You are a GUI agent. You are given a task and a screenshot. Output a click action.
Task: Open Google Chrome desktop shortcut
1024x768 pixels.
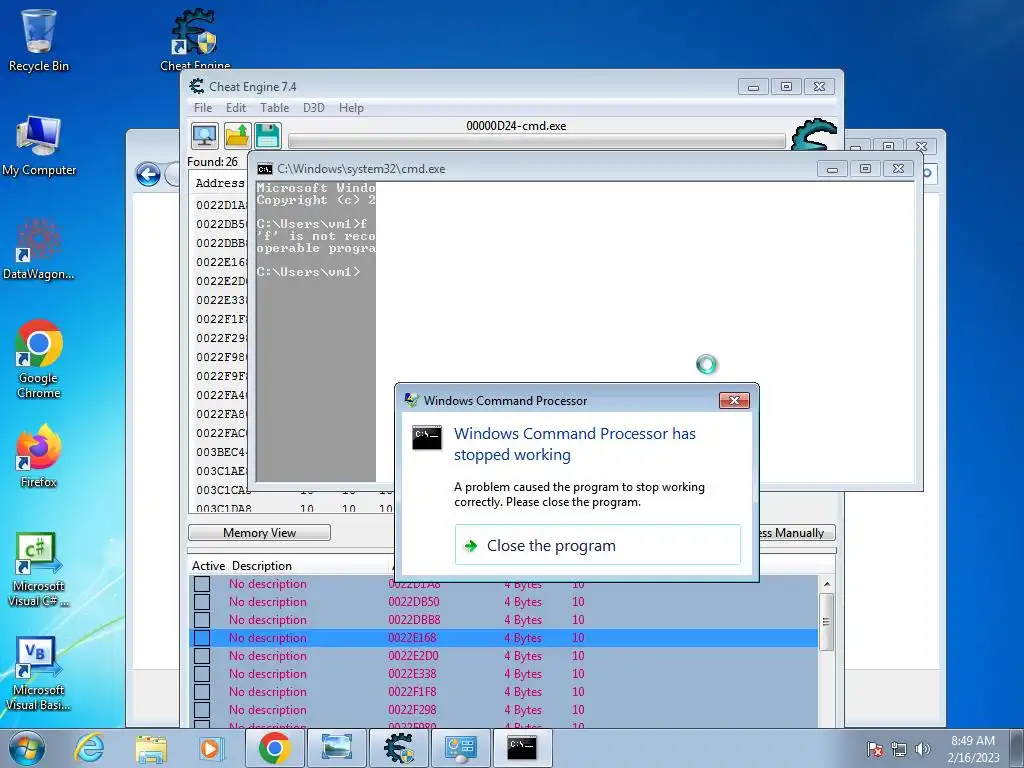[39, 359]
